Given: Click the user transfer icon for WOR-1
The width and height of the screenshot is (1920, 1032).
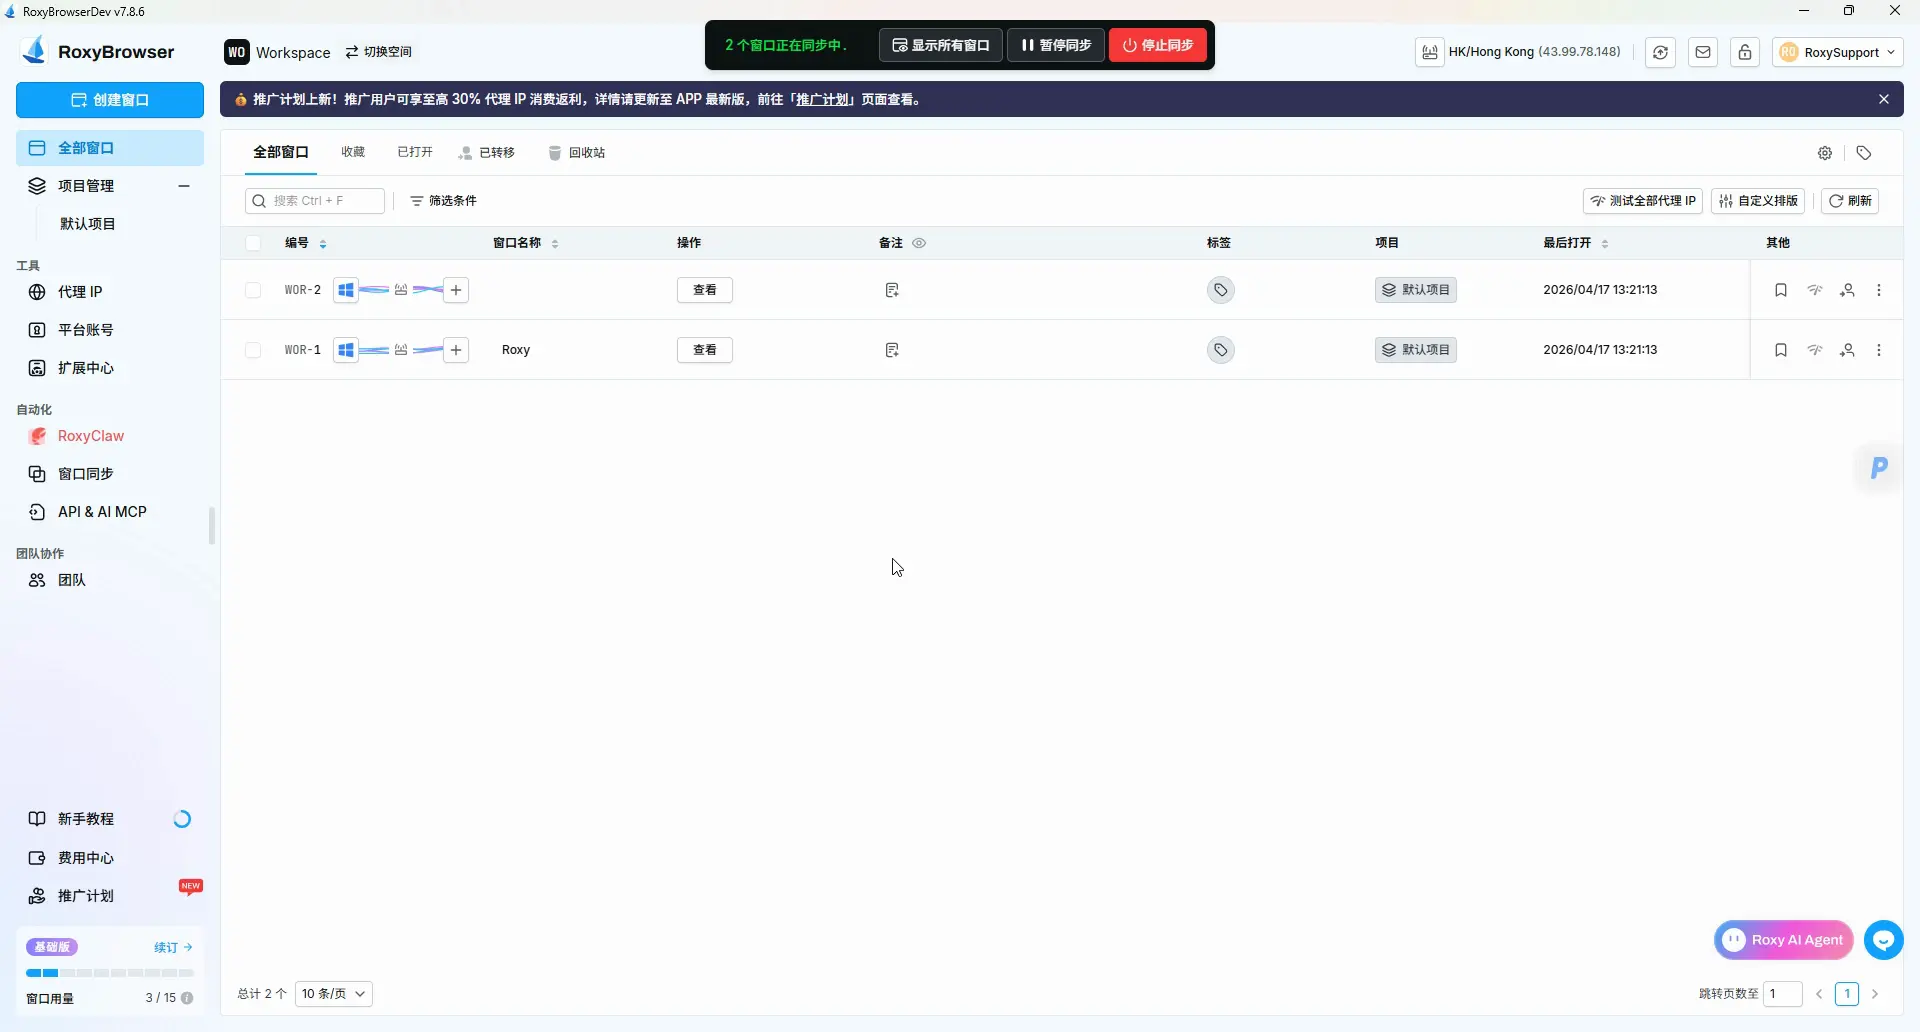Looking at the screenshot, I should coord(1848,350).
